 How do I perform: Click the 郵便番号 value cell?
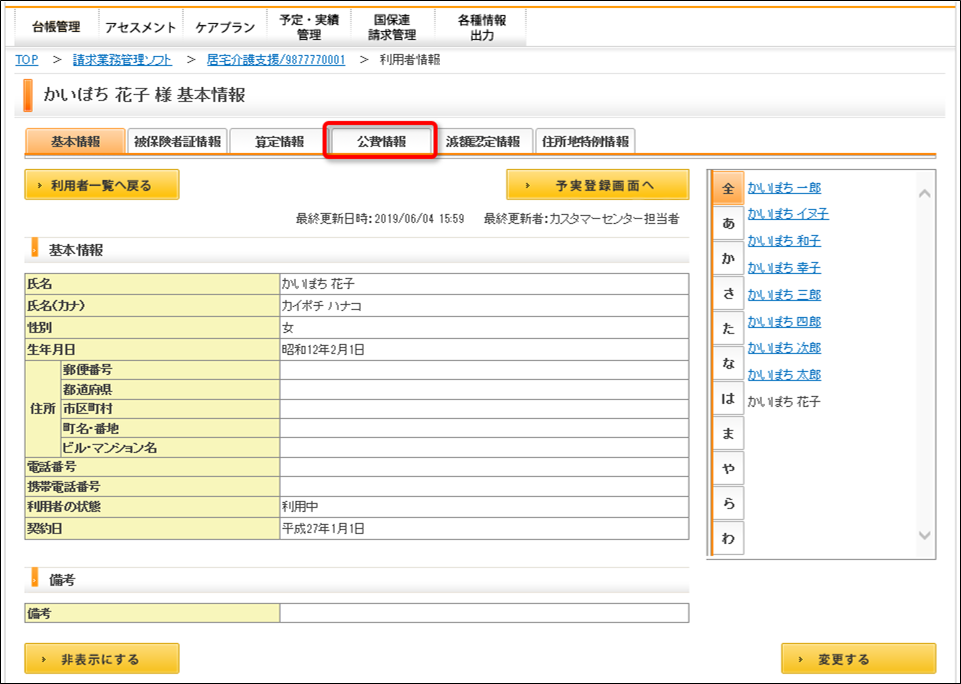484,370
